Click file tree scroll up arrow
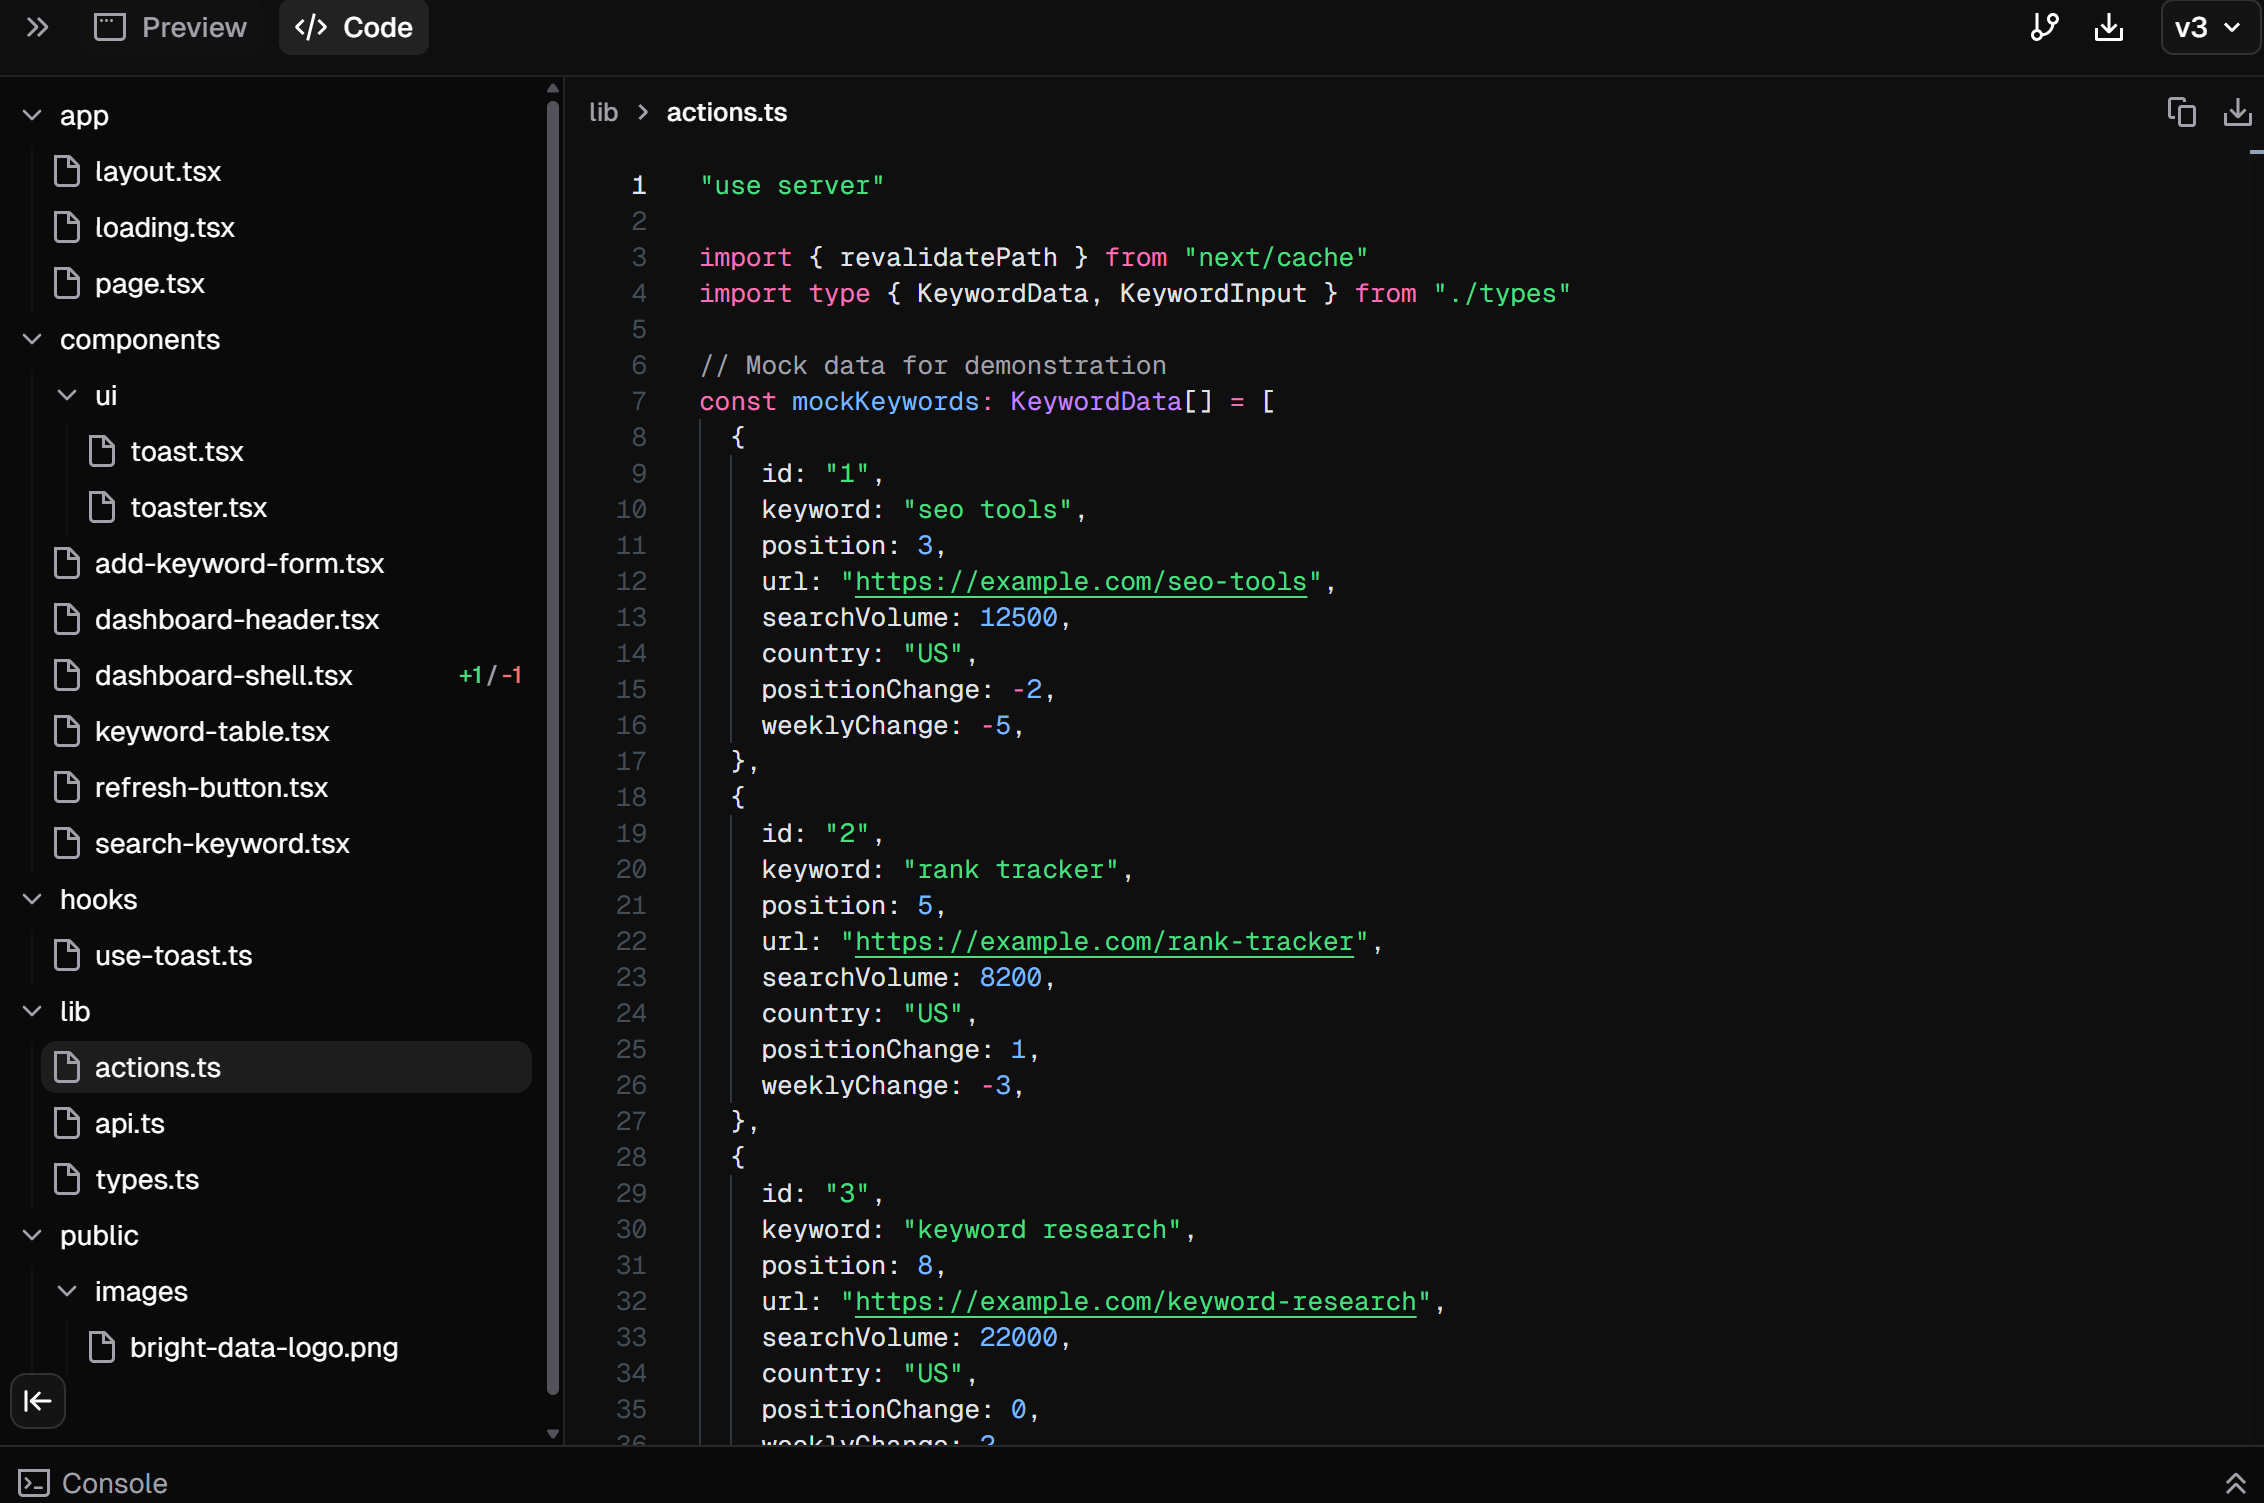The image size is (2264, 1503). pos(553,89)
